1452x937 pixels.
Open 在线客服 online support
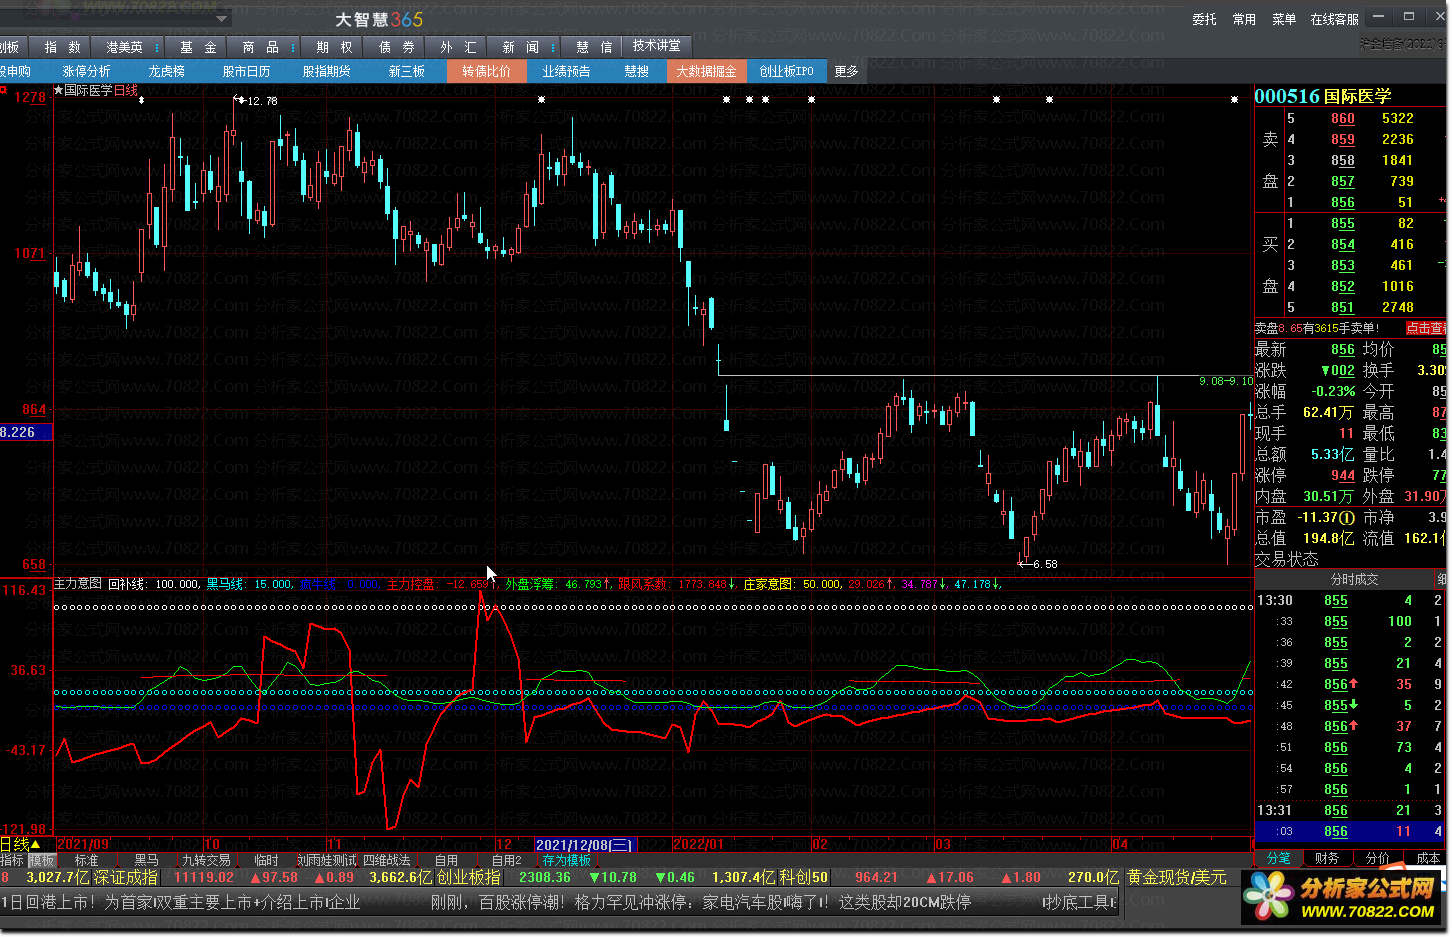[1335, 19]
